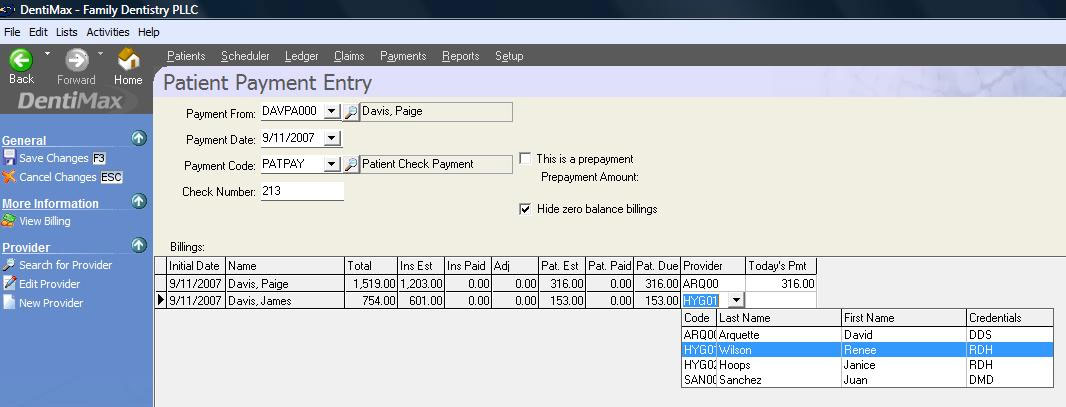Search the Payment Code lookup magnifier
This screenshot has height=407, width=1066.
coord(350,164)
